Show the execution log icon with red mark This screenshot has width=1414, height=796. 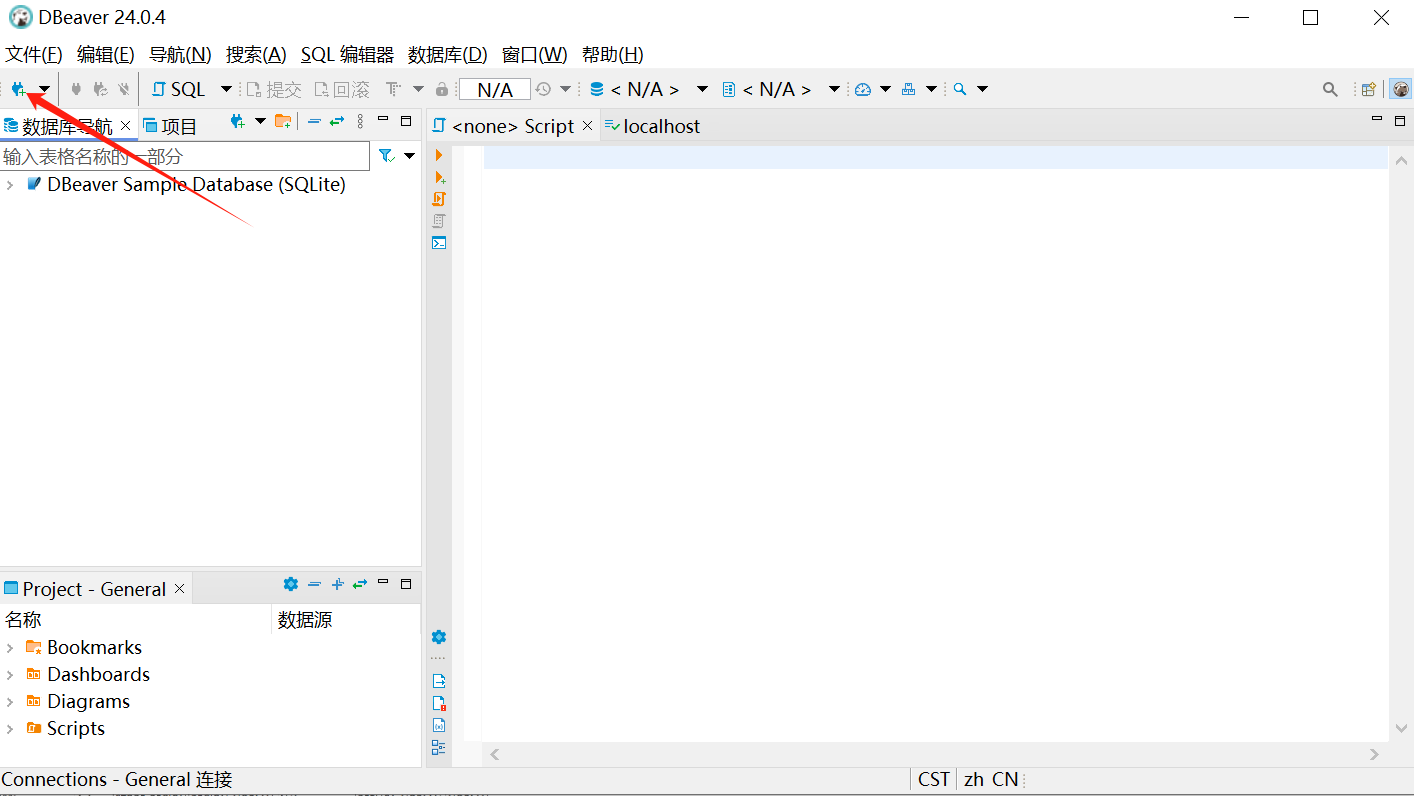439,703
